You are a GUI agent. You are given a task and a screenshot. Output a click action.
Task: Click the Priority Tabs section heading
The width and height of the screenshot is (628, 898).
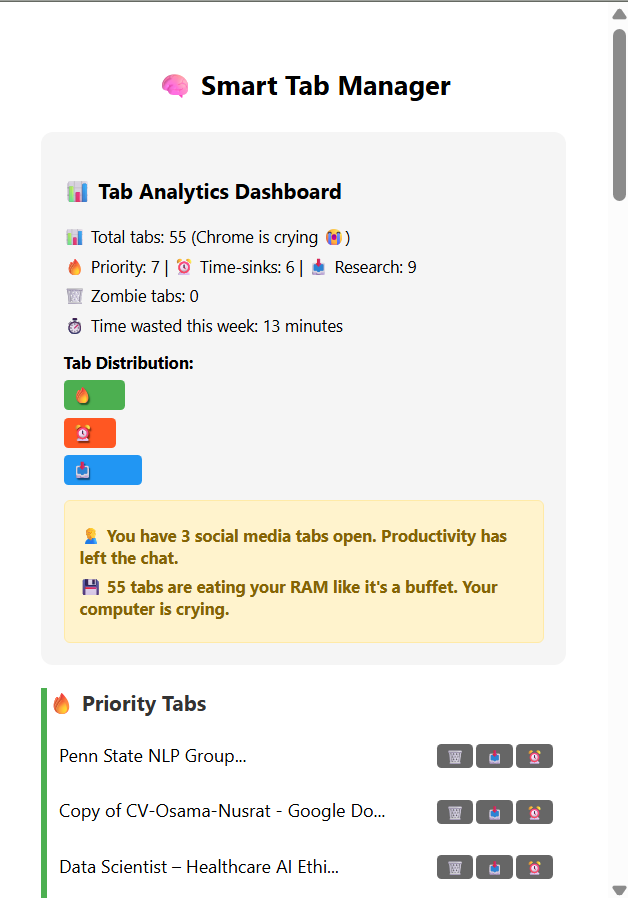(x=144, y=704)
